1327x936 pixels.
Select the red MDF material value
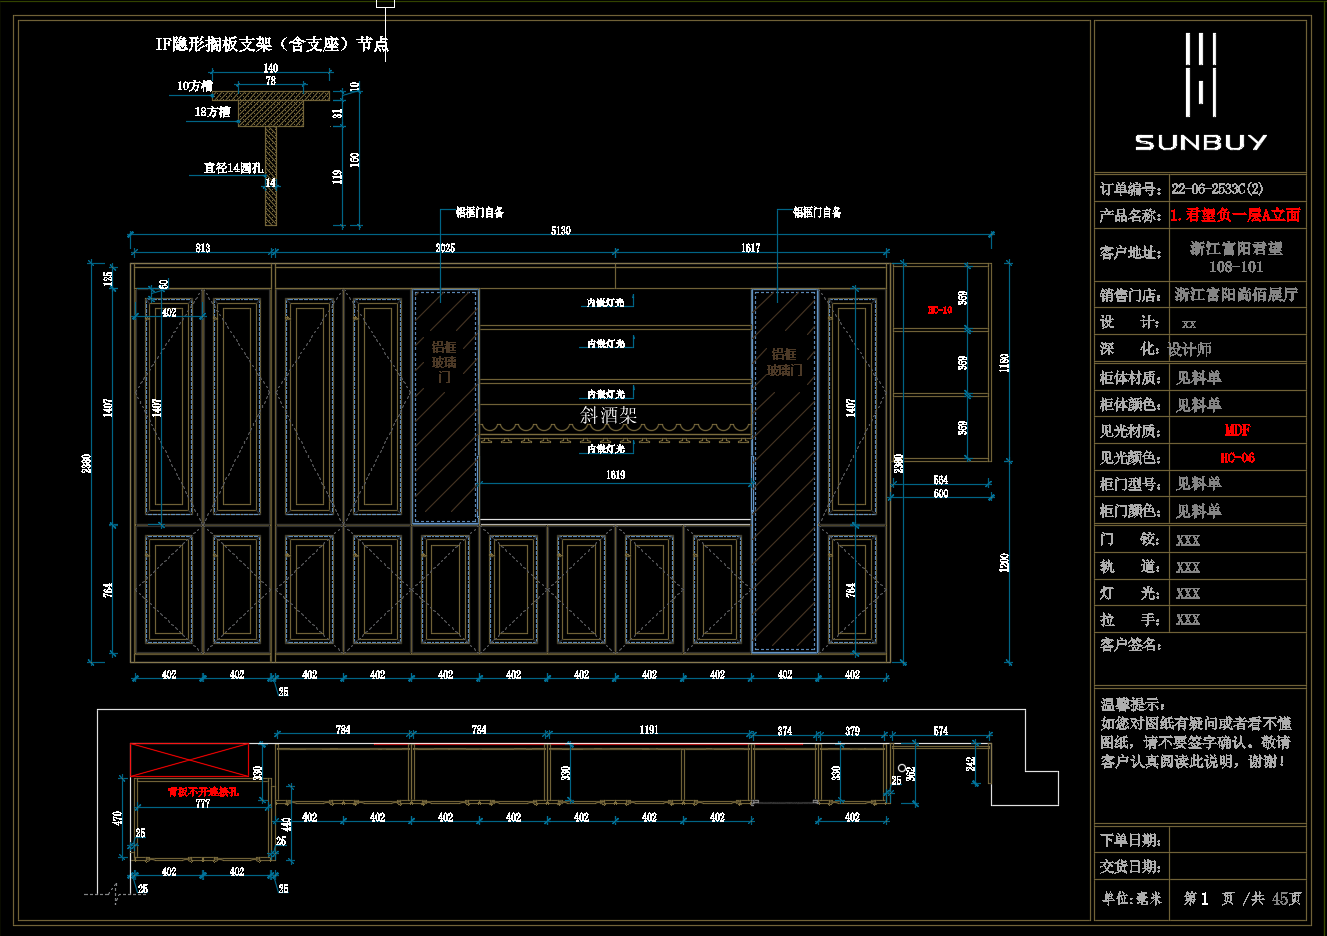click(1237, 431)
